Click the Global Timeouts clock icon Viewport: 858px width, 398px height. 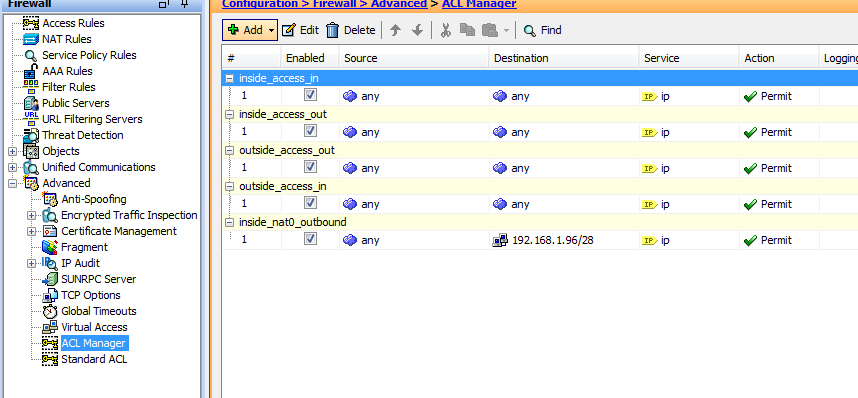point(50,311)
